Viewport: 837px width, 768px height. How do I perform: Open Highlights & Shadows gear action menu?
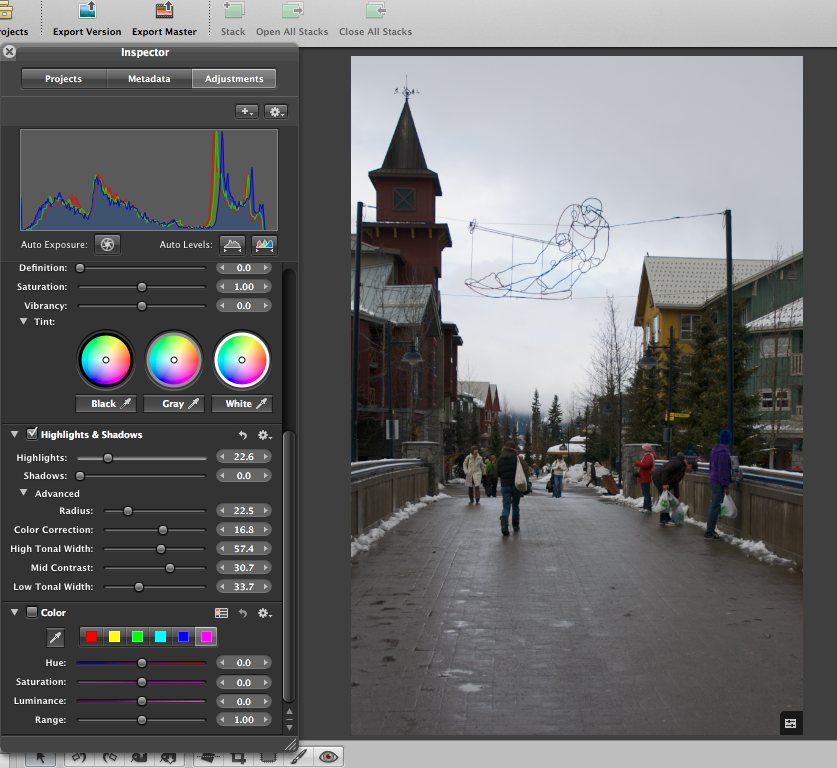pyautogui.click(x=265, y=435)
